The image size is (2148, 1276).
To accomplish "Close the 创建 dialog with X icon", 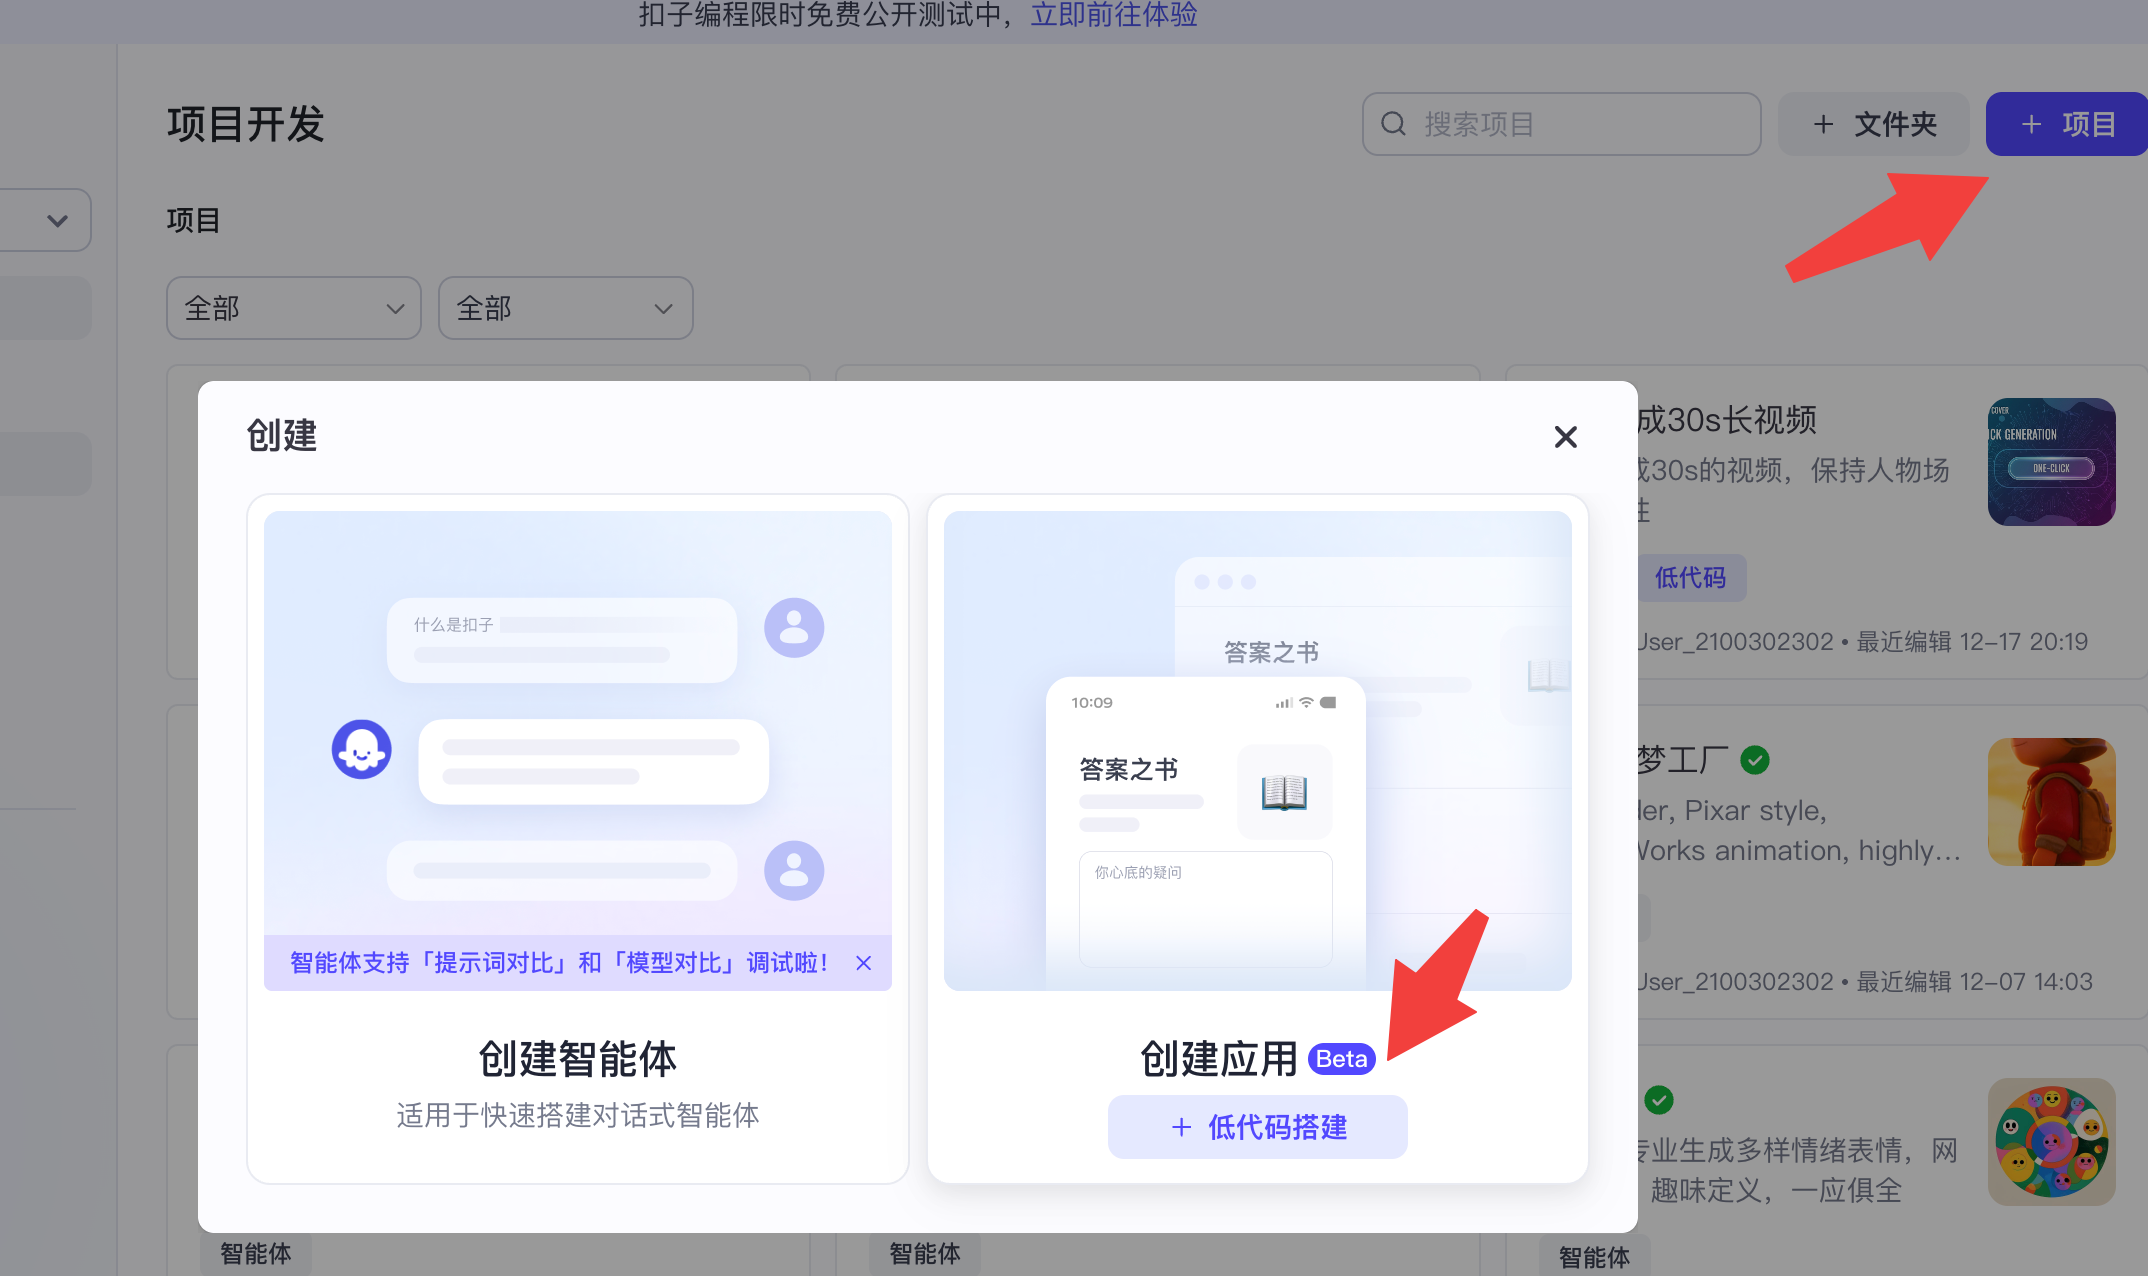I will (x=1565, y=437).
